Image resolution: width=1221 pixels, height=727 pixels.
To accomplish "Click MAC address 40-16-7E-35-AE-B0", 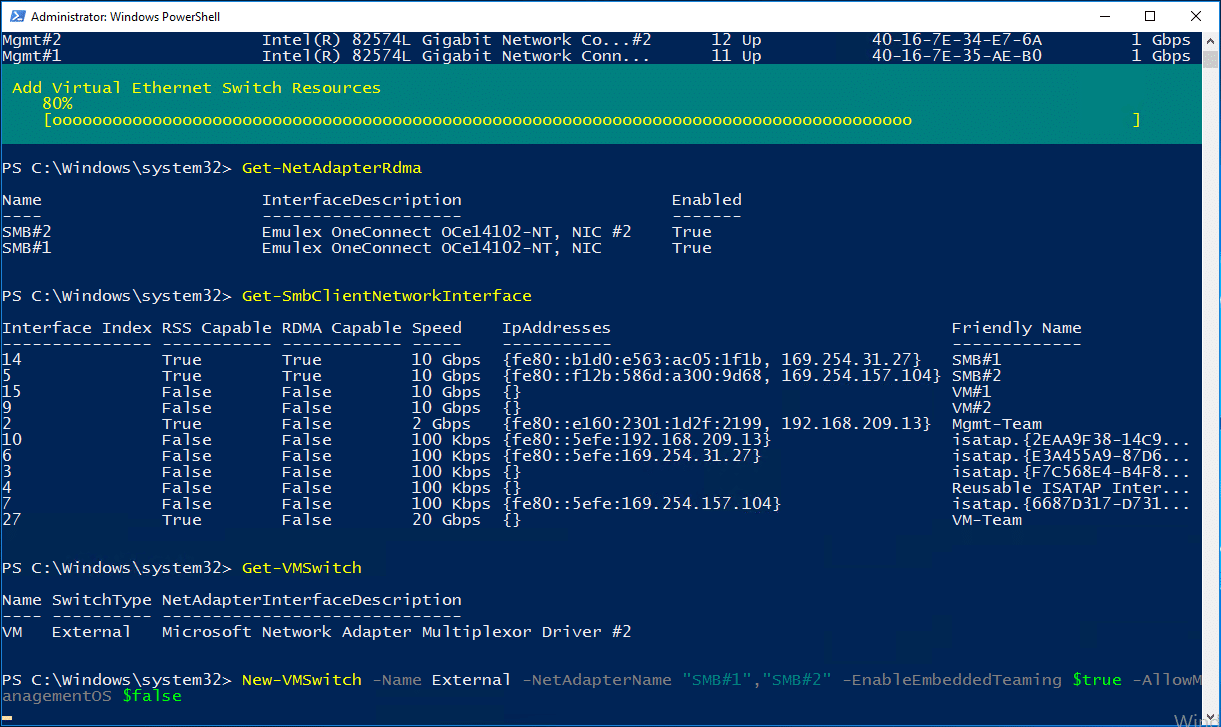I will 957,56.
